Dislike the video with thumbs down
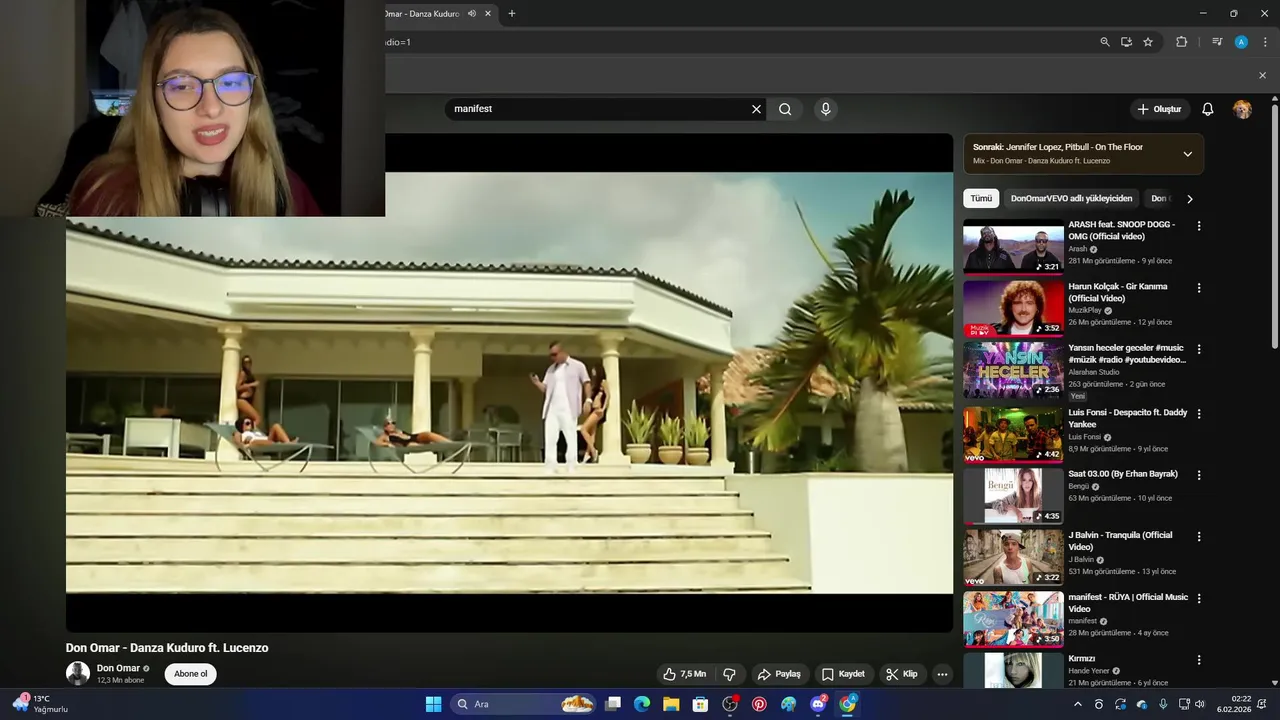 point(730,674)
